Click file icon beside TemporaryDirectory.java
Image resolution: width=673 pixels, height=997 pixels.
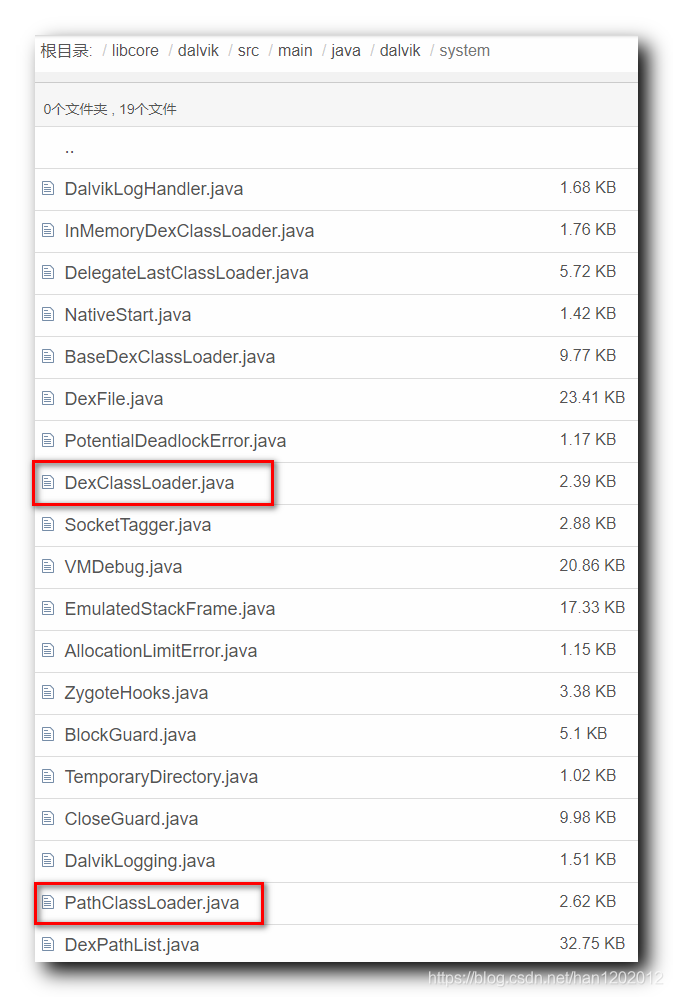(x=48, y=776)
